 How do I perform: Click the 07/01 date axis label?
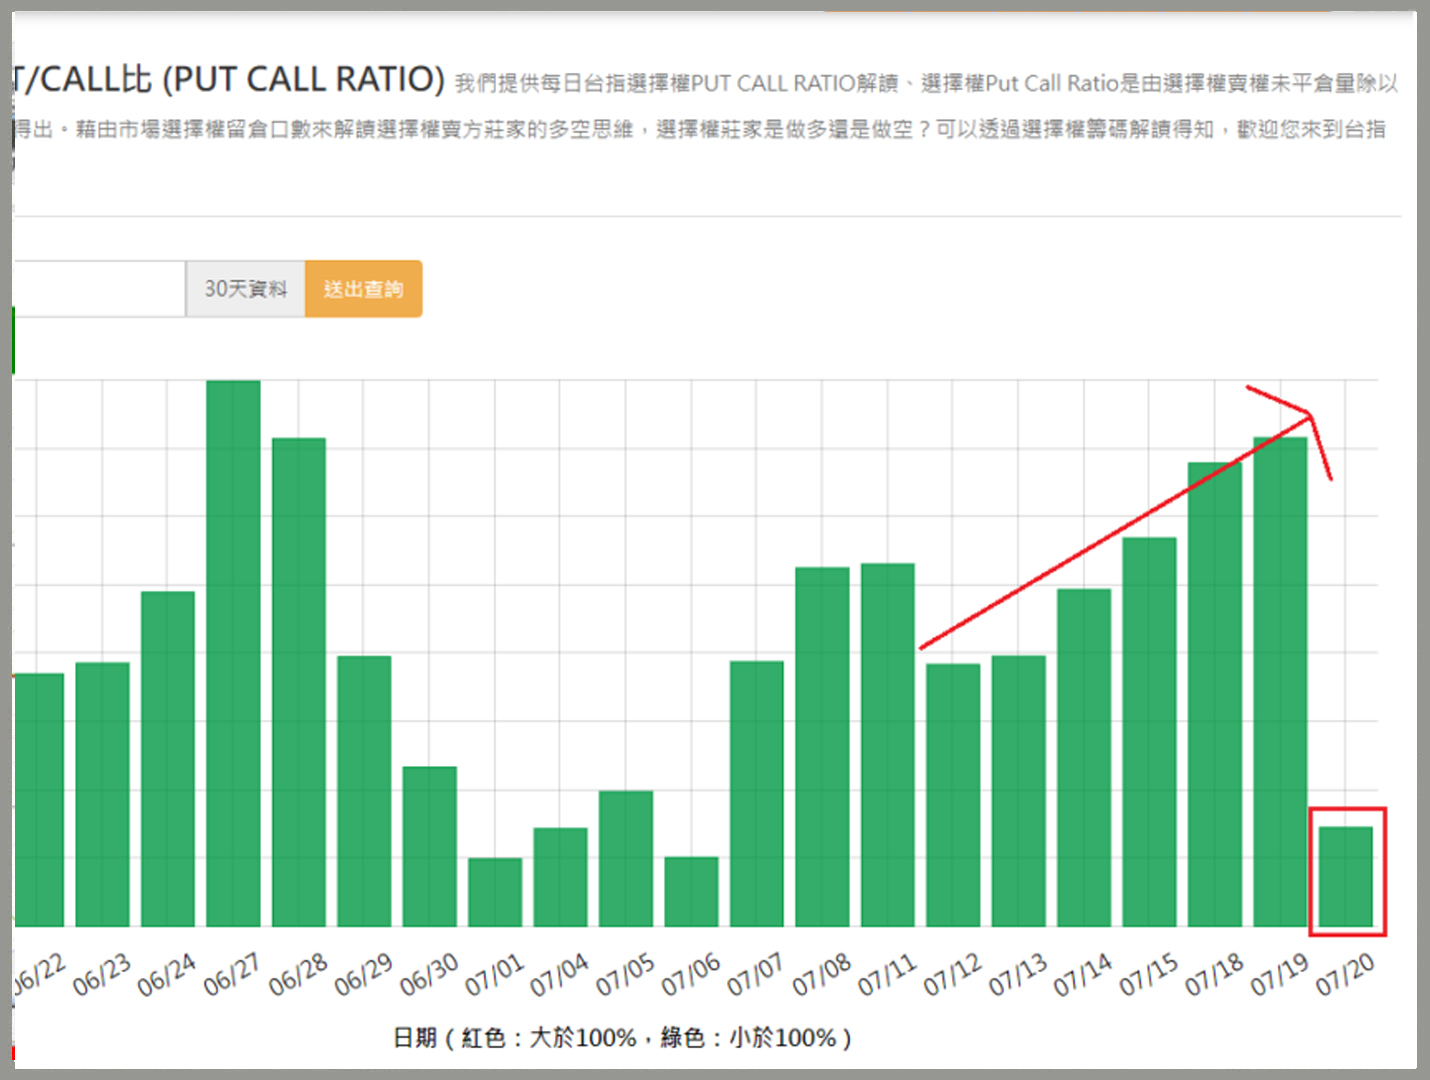tap(493, 974)
